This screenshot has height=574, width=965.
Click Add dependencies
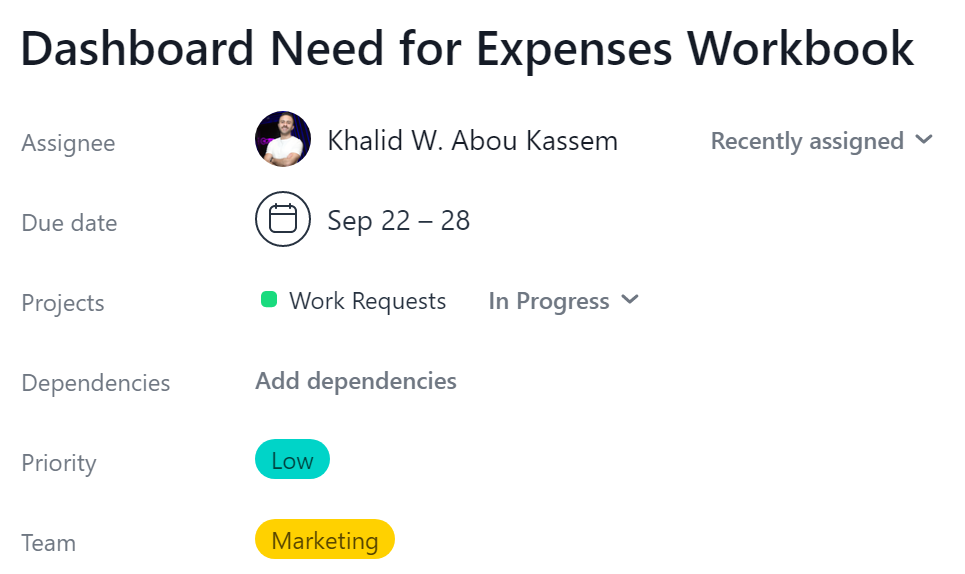click(356, 381)
